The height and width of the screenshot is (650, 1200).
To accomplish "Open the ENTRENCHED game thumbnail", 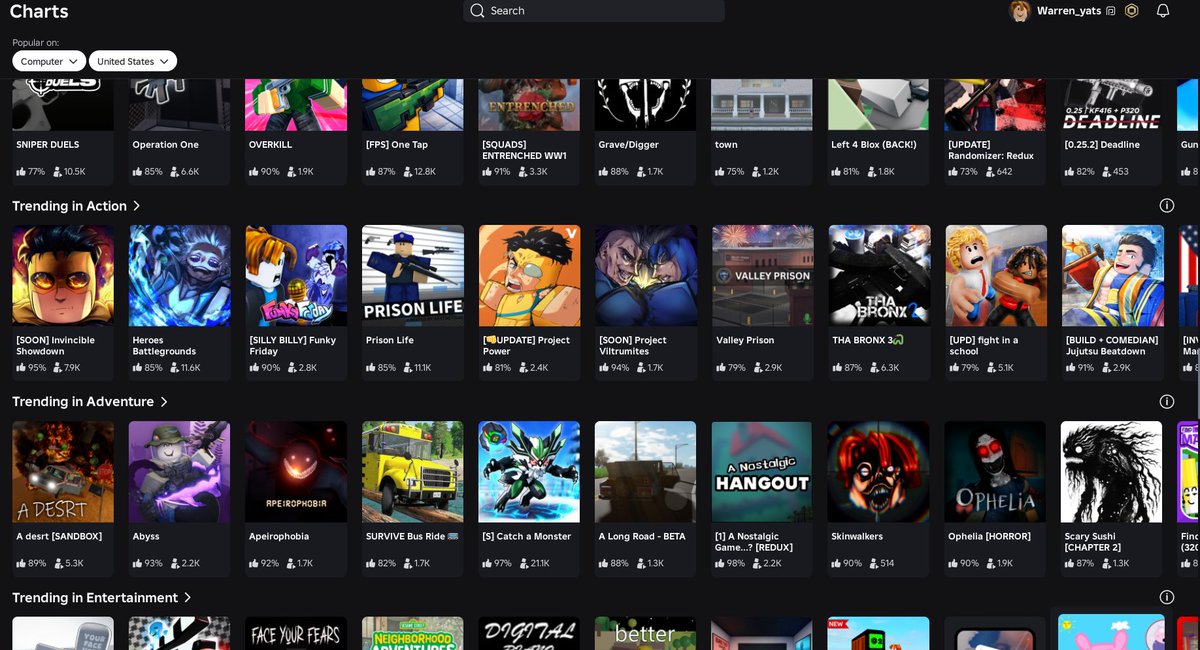I will [x=530, y=104].
